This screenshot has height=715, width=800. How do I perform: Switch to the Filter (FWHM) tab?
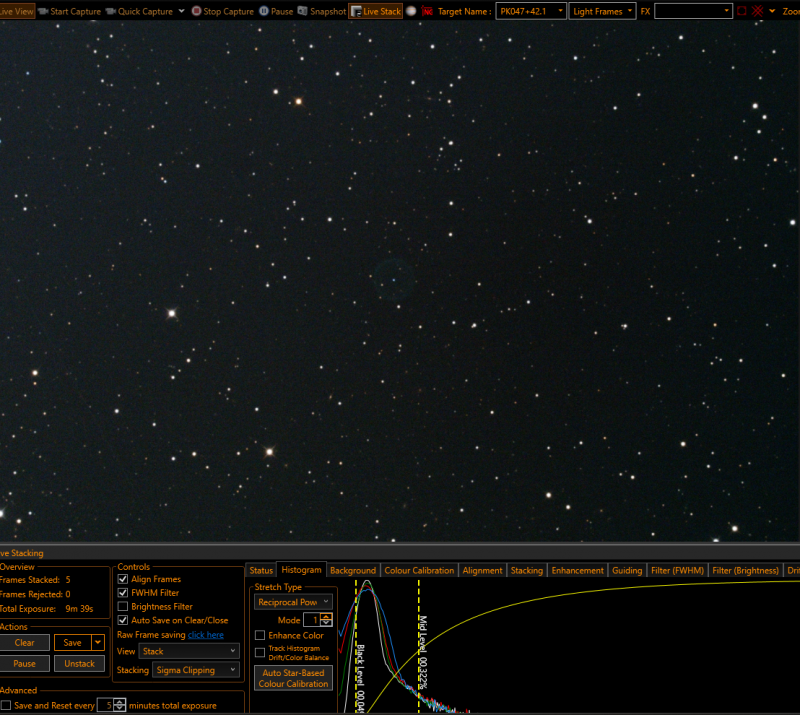point(677,570)
